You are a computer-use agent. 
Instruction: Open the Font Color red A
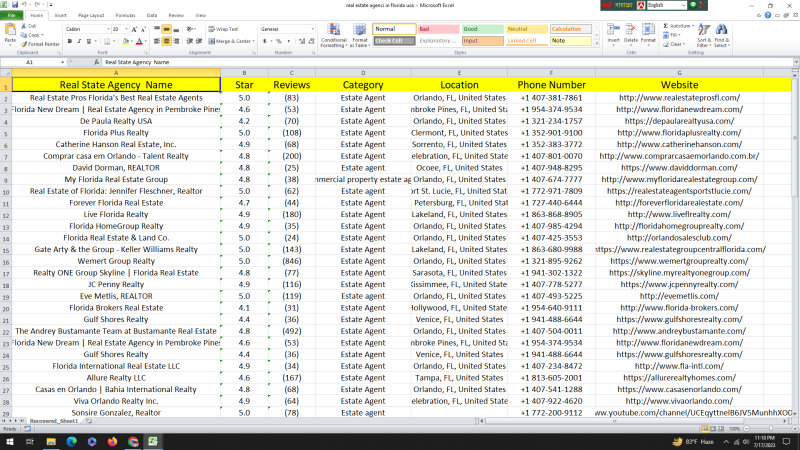point(139,41)
